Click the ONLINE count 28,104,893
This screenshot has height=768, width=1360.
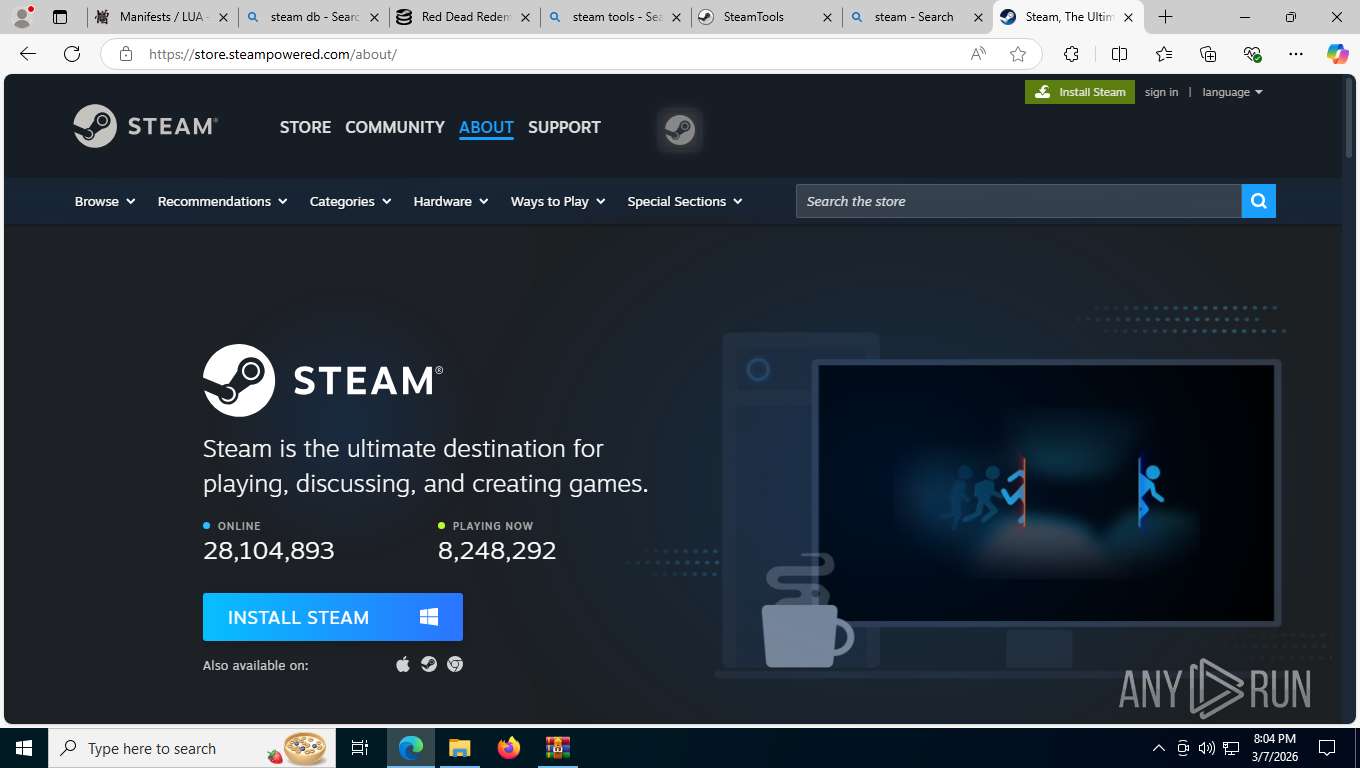click(x=269, y=550)
